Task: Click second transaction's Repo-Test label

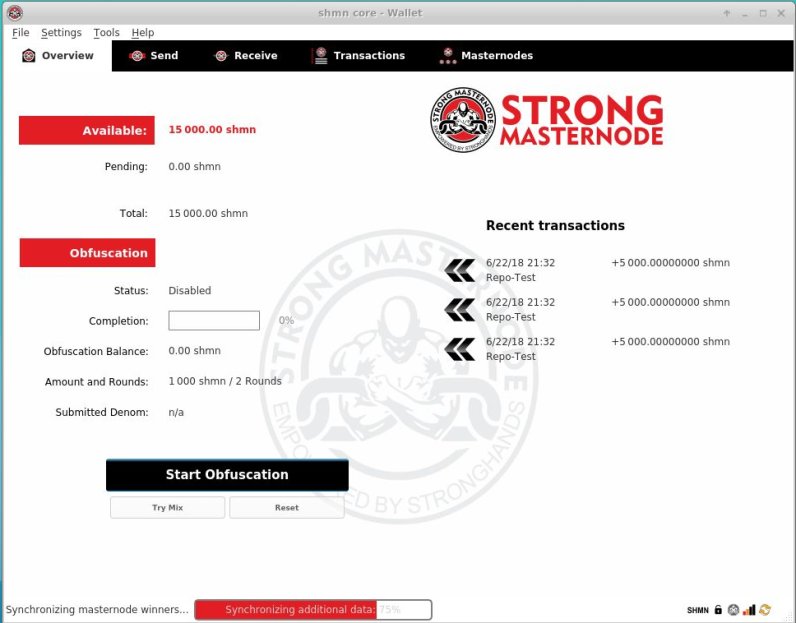Action: (x=511, y=317)
